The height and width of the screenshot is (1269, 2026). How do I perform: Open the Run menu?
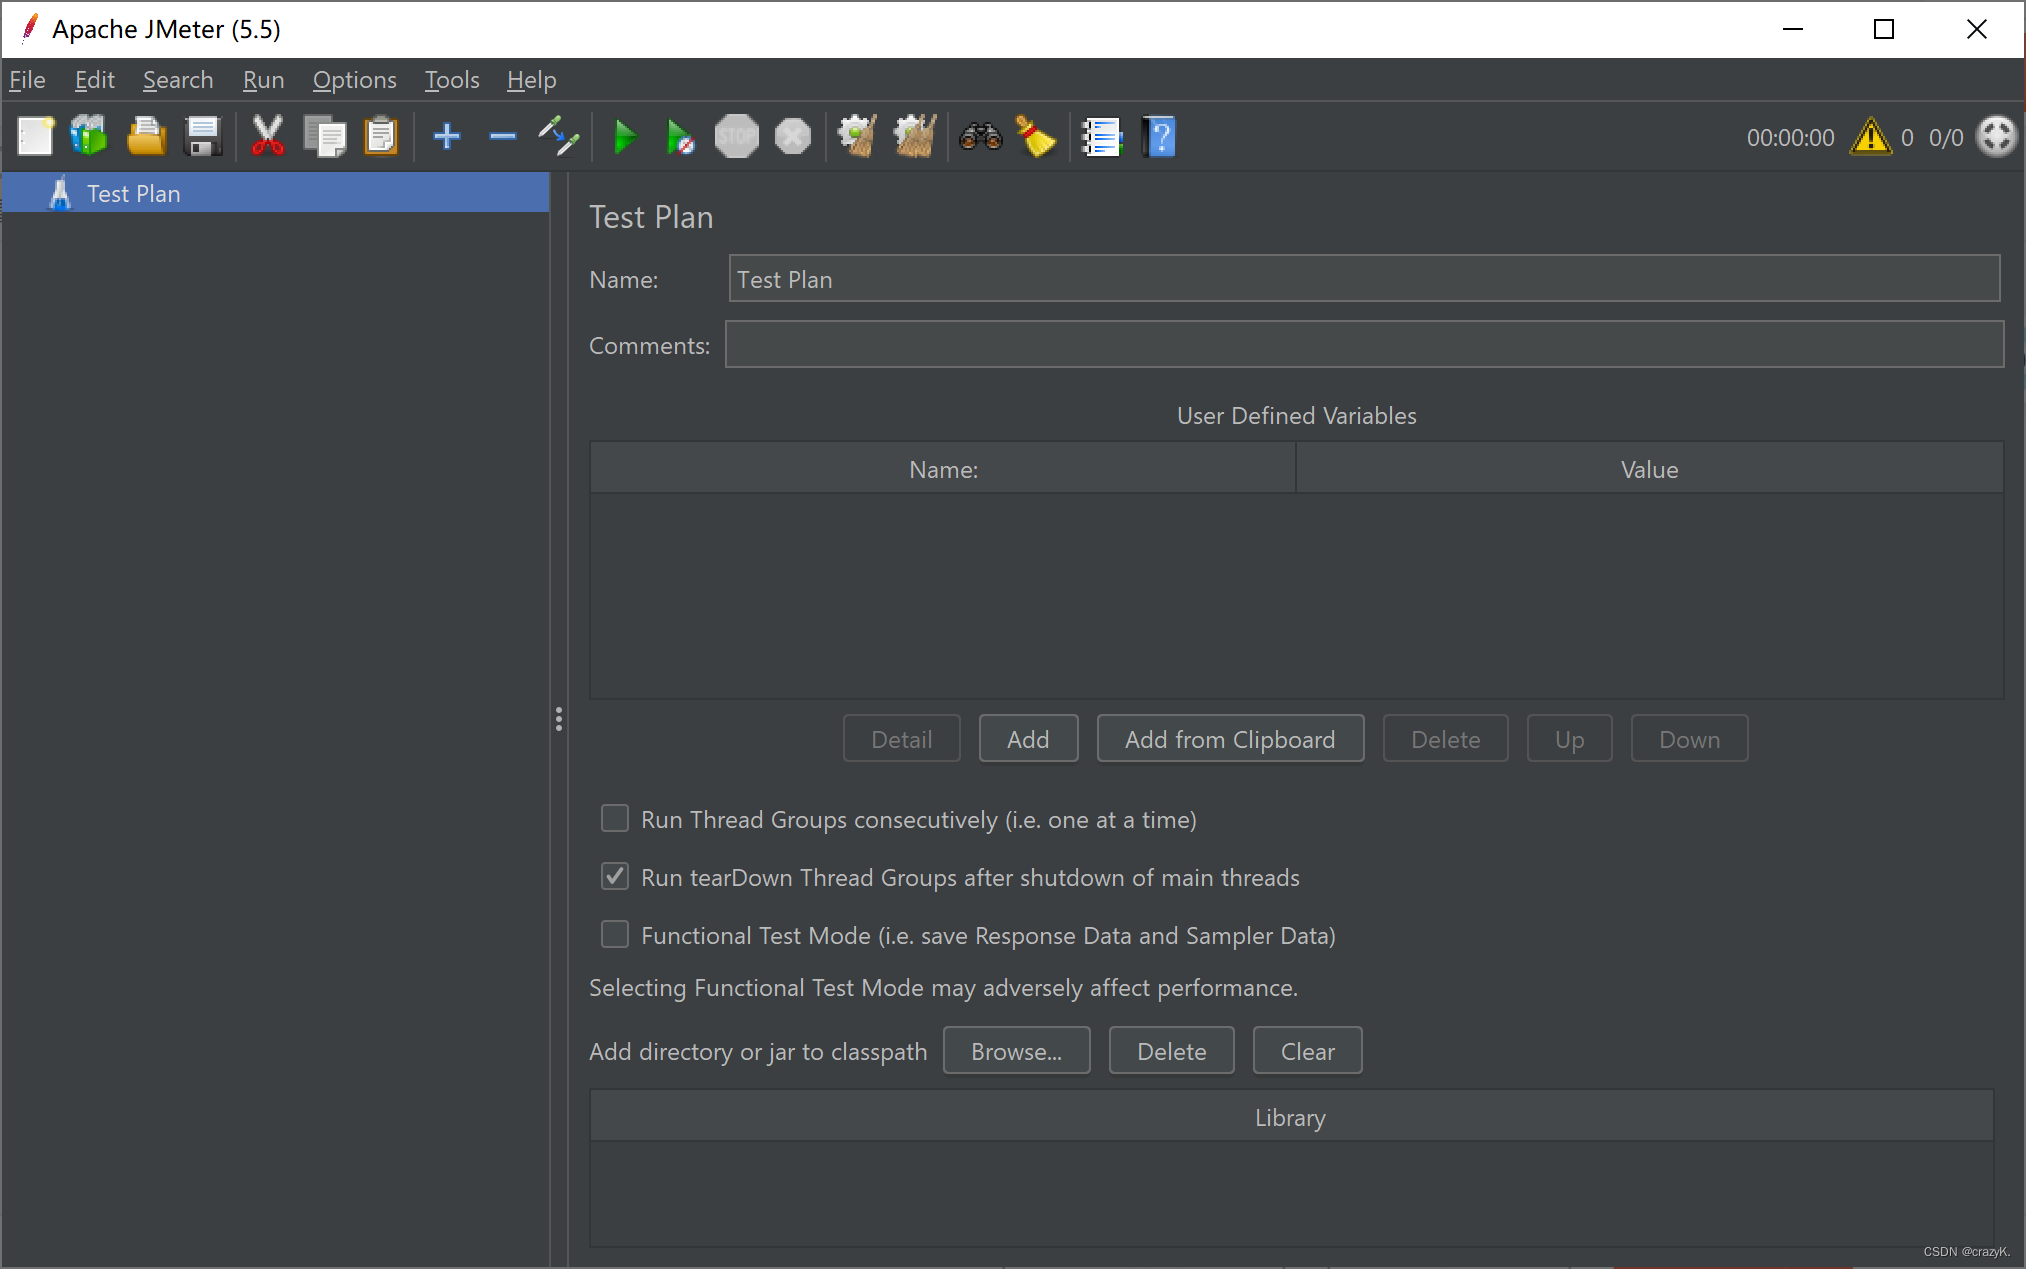264,80
